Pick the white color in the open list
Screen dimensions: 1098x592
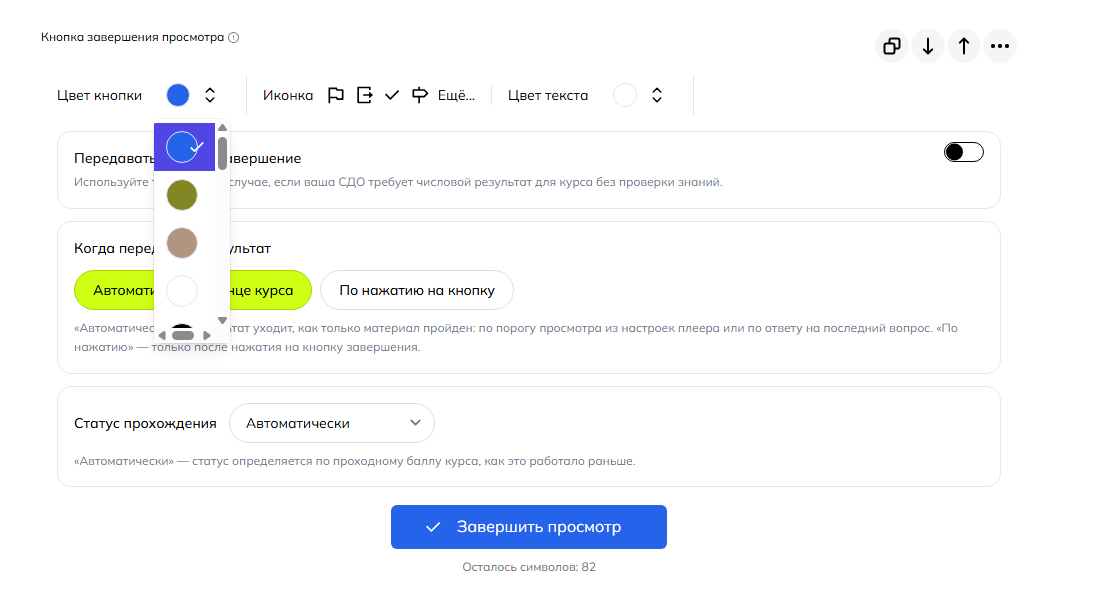(182, 291)
